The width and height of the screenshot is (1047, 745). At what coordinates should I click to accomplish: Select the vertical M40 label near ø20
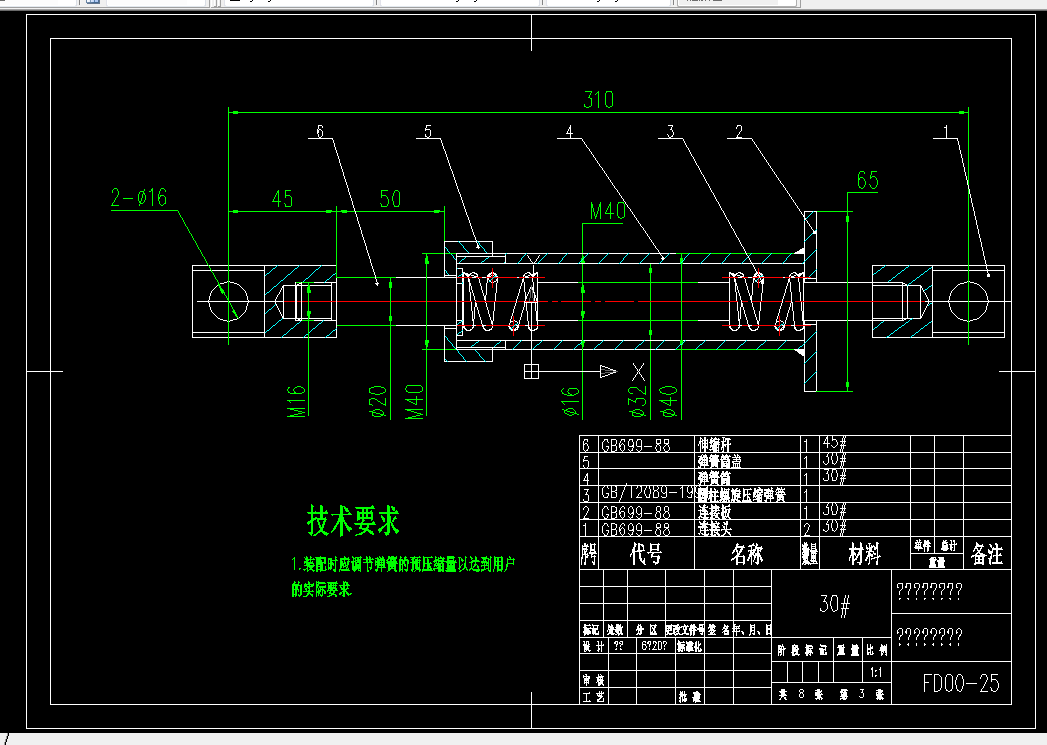coord(415,401)
